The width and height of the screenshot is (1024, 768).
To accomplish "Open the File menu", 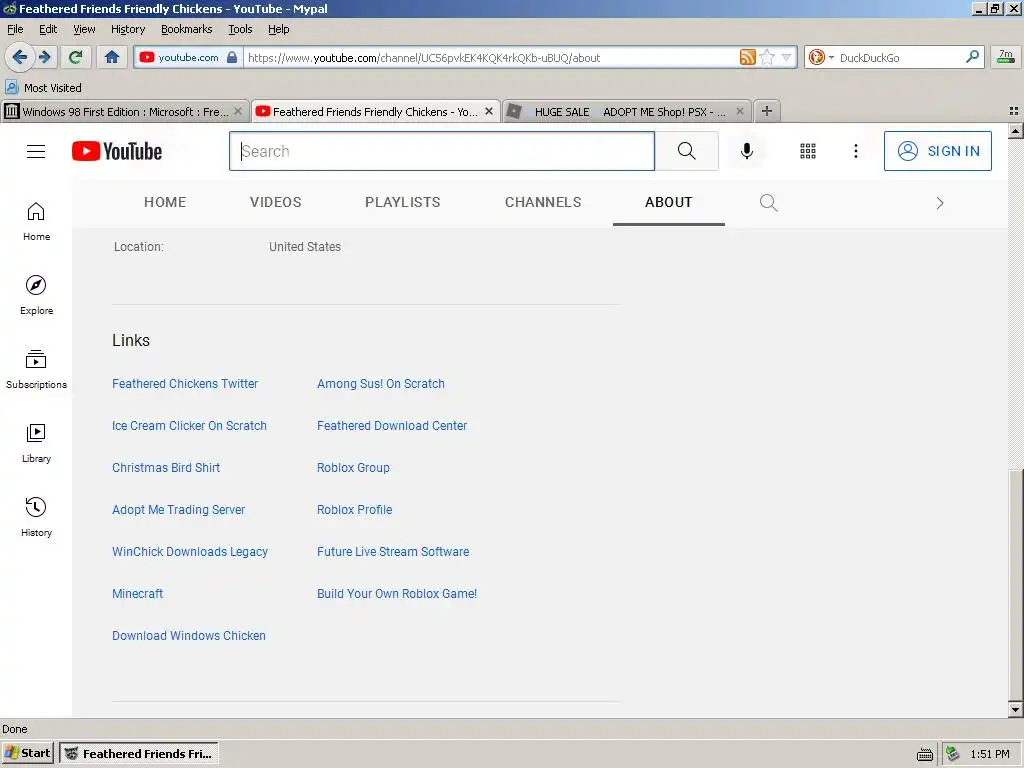I will (15, 29).
